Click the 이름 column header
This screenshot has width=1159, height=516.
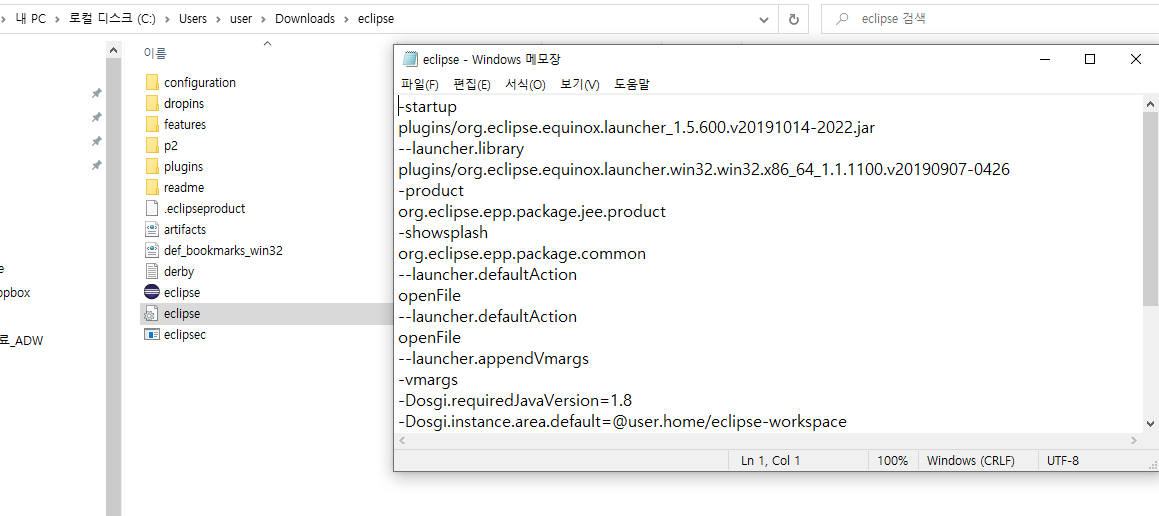154,53
